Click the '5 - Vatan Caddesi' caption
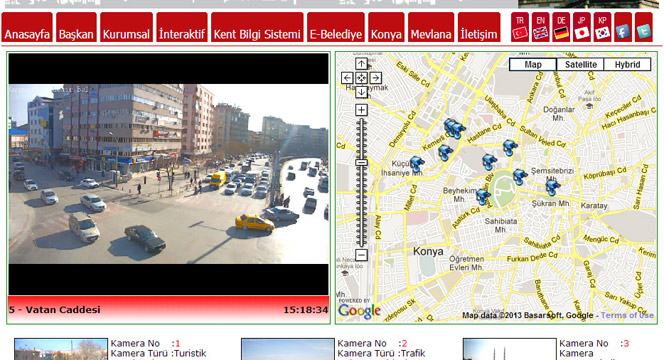 55,310
